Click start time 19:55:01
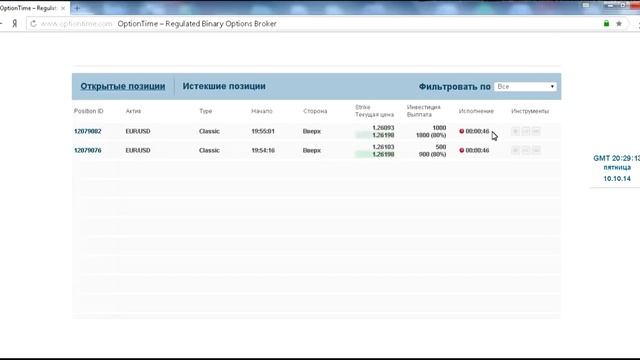Viewport: 640px width, 360px height. (263, 131)
